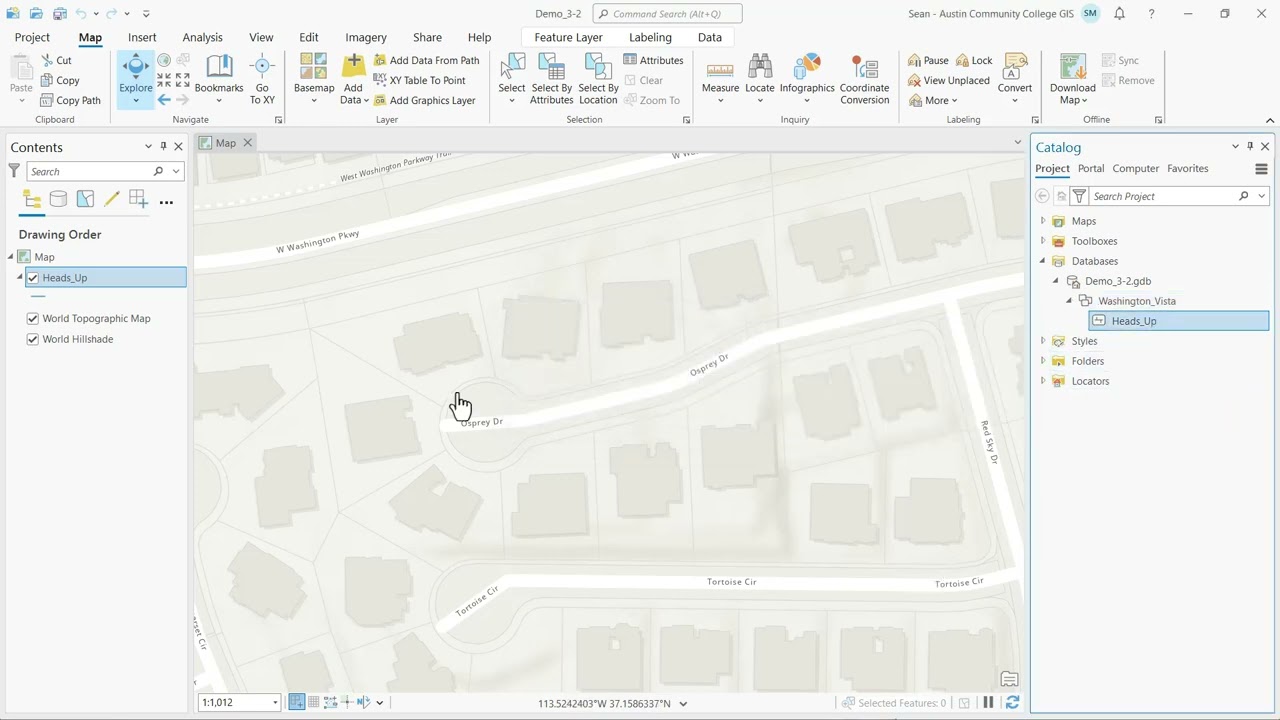Click in the Command Search box
The height and width of the screenshot is (720, 1280).
(668, 14)
